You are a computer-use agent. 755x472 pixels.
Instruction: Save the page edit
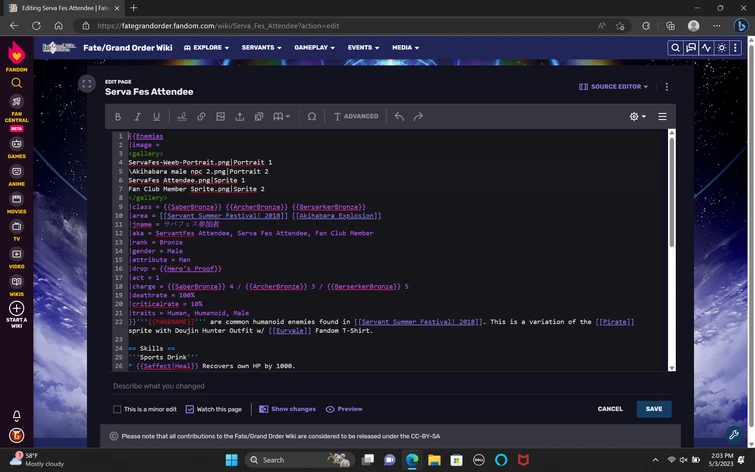click(x=654, y=409)
